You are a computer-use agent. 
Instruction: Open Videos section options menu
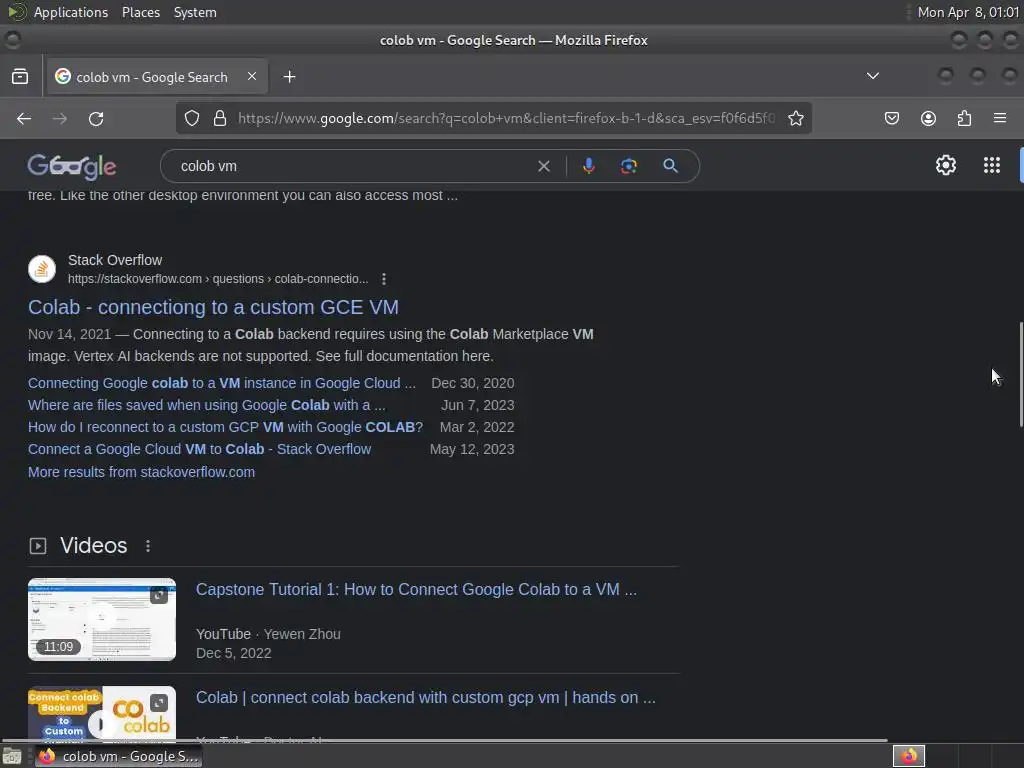(x=148, y=546)
